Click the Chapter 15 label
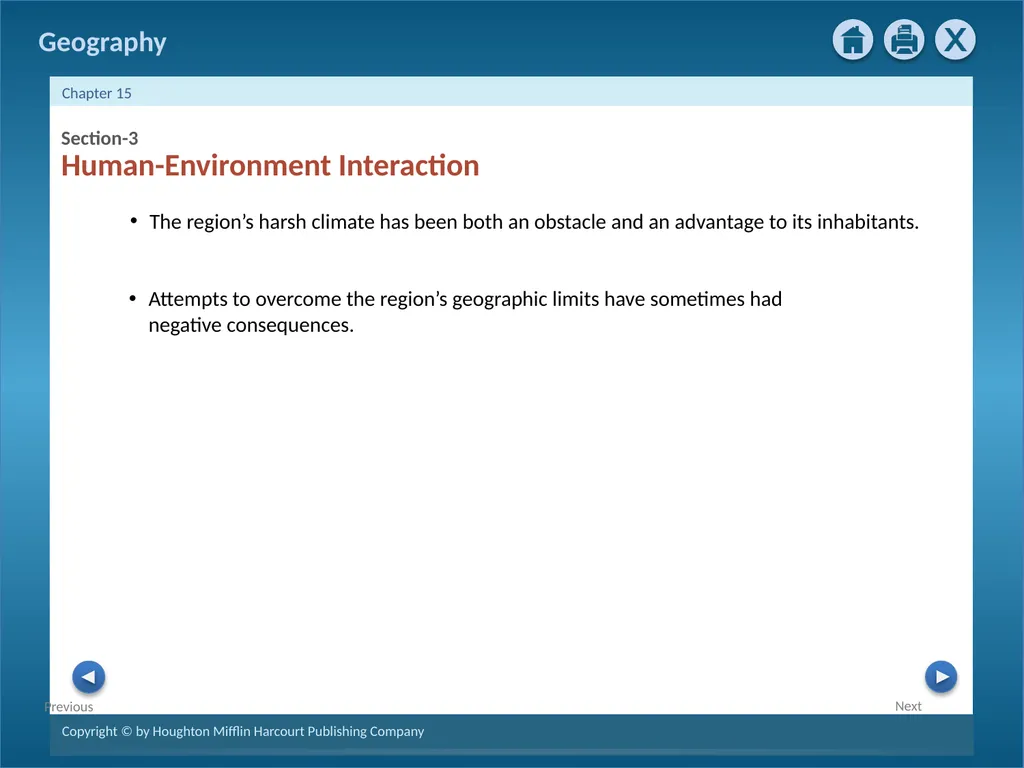Screen dimensions: 1024x768 (x=97, y=93)
